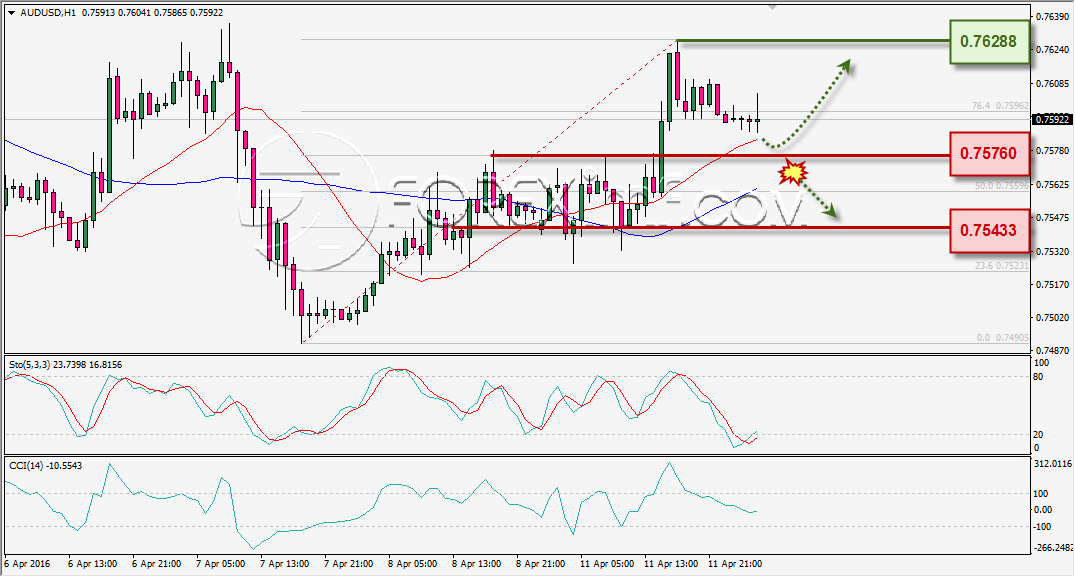Click the 0.75020 price axis value
Image resolution: width=1075 pixels, height=577 pixels.
tap(1052, 318)
